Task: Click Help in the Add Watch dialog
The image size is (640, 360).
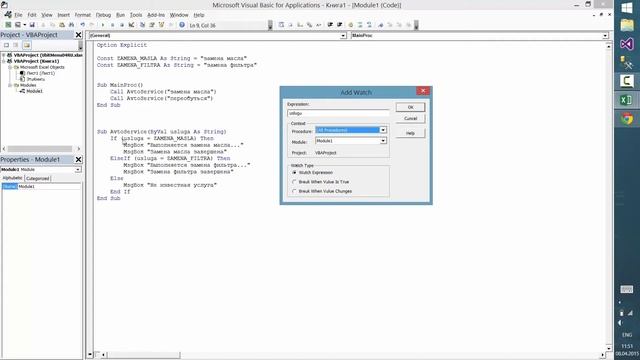Action: pyautogui.click(x=410, y=133)
